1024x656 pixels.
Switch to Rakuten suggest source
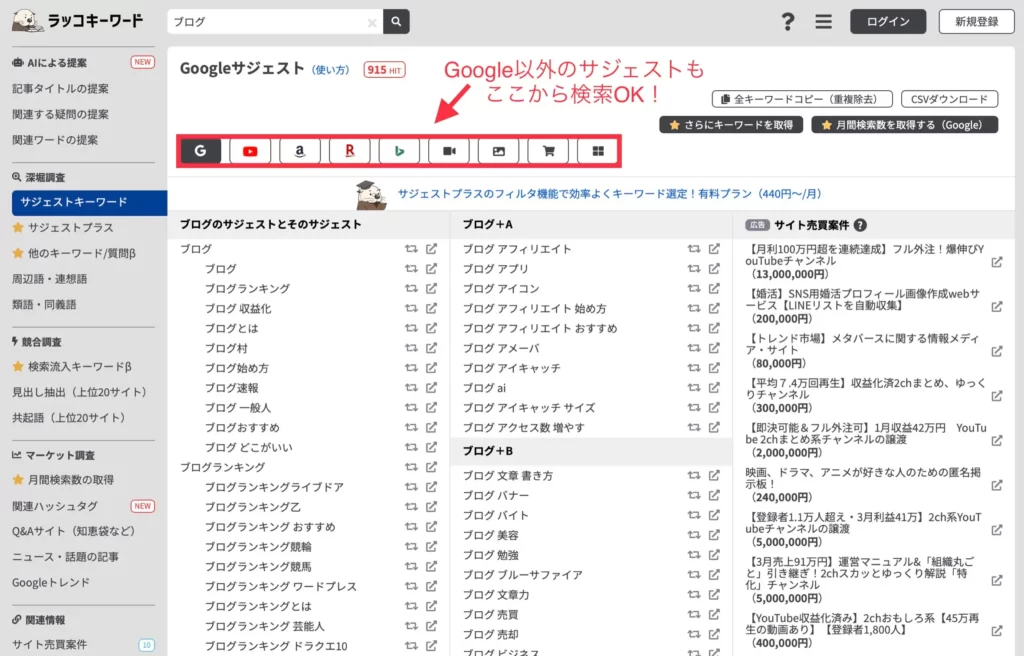click(x=350, y=151)
